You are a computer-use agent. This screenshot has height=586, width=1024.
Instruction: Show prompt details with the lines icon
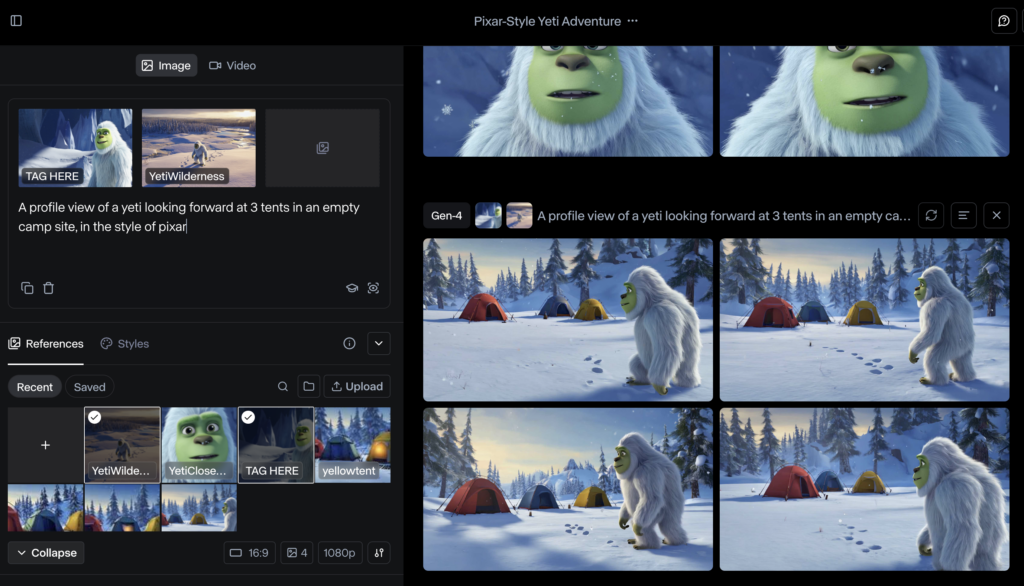click(963, 216)
